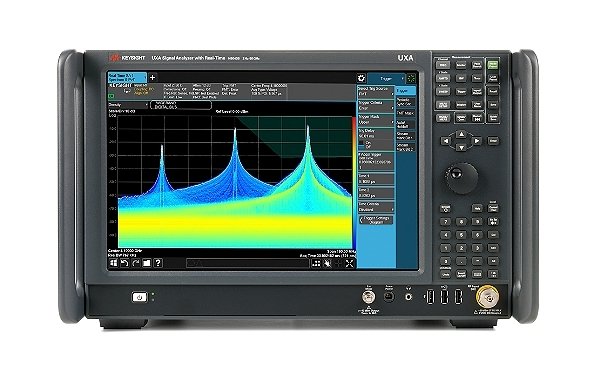This screenshot has height=390, width=600.
Task: Select the Periodic Sync Src side tab
Action: tap(406, 102)
